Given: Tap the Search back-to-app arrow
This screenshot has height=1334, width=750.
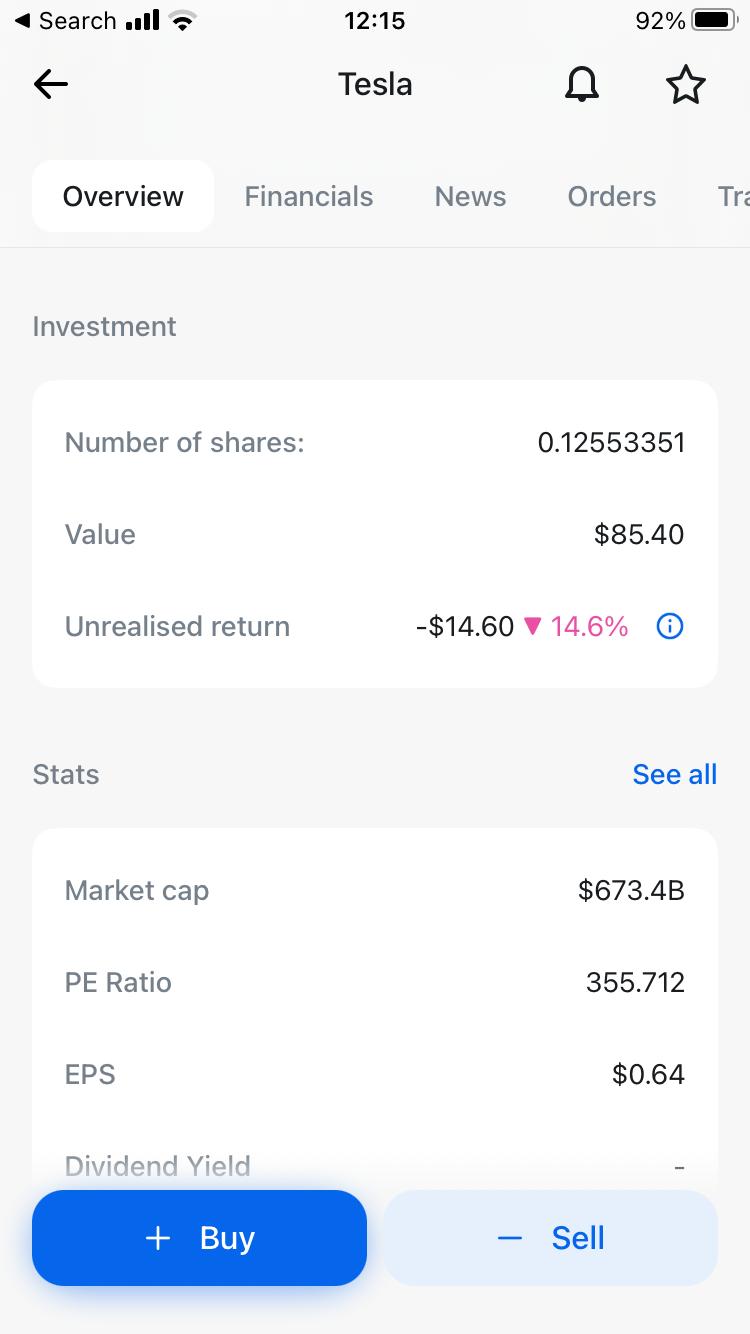Looking at the screenshot, I should click(x=22, y=21).
